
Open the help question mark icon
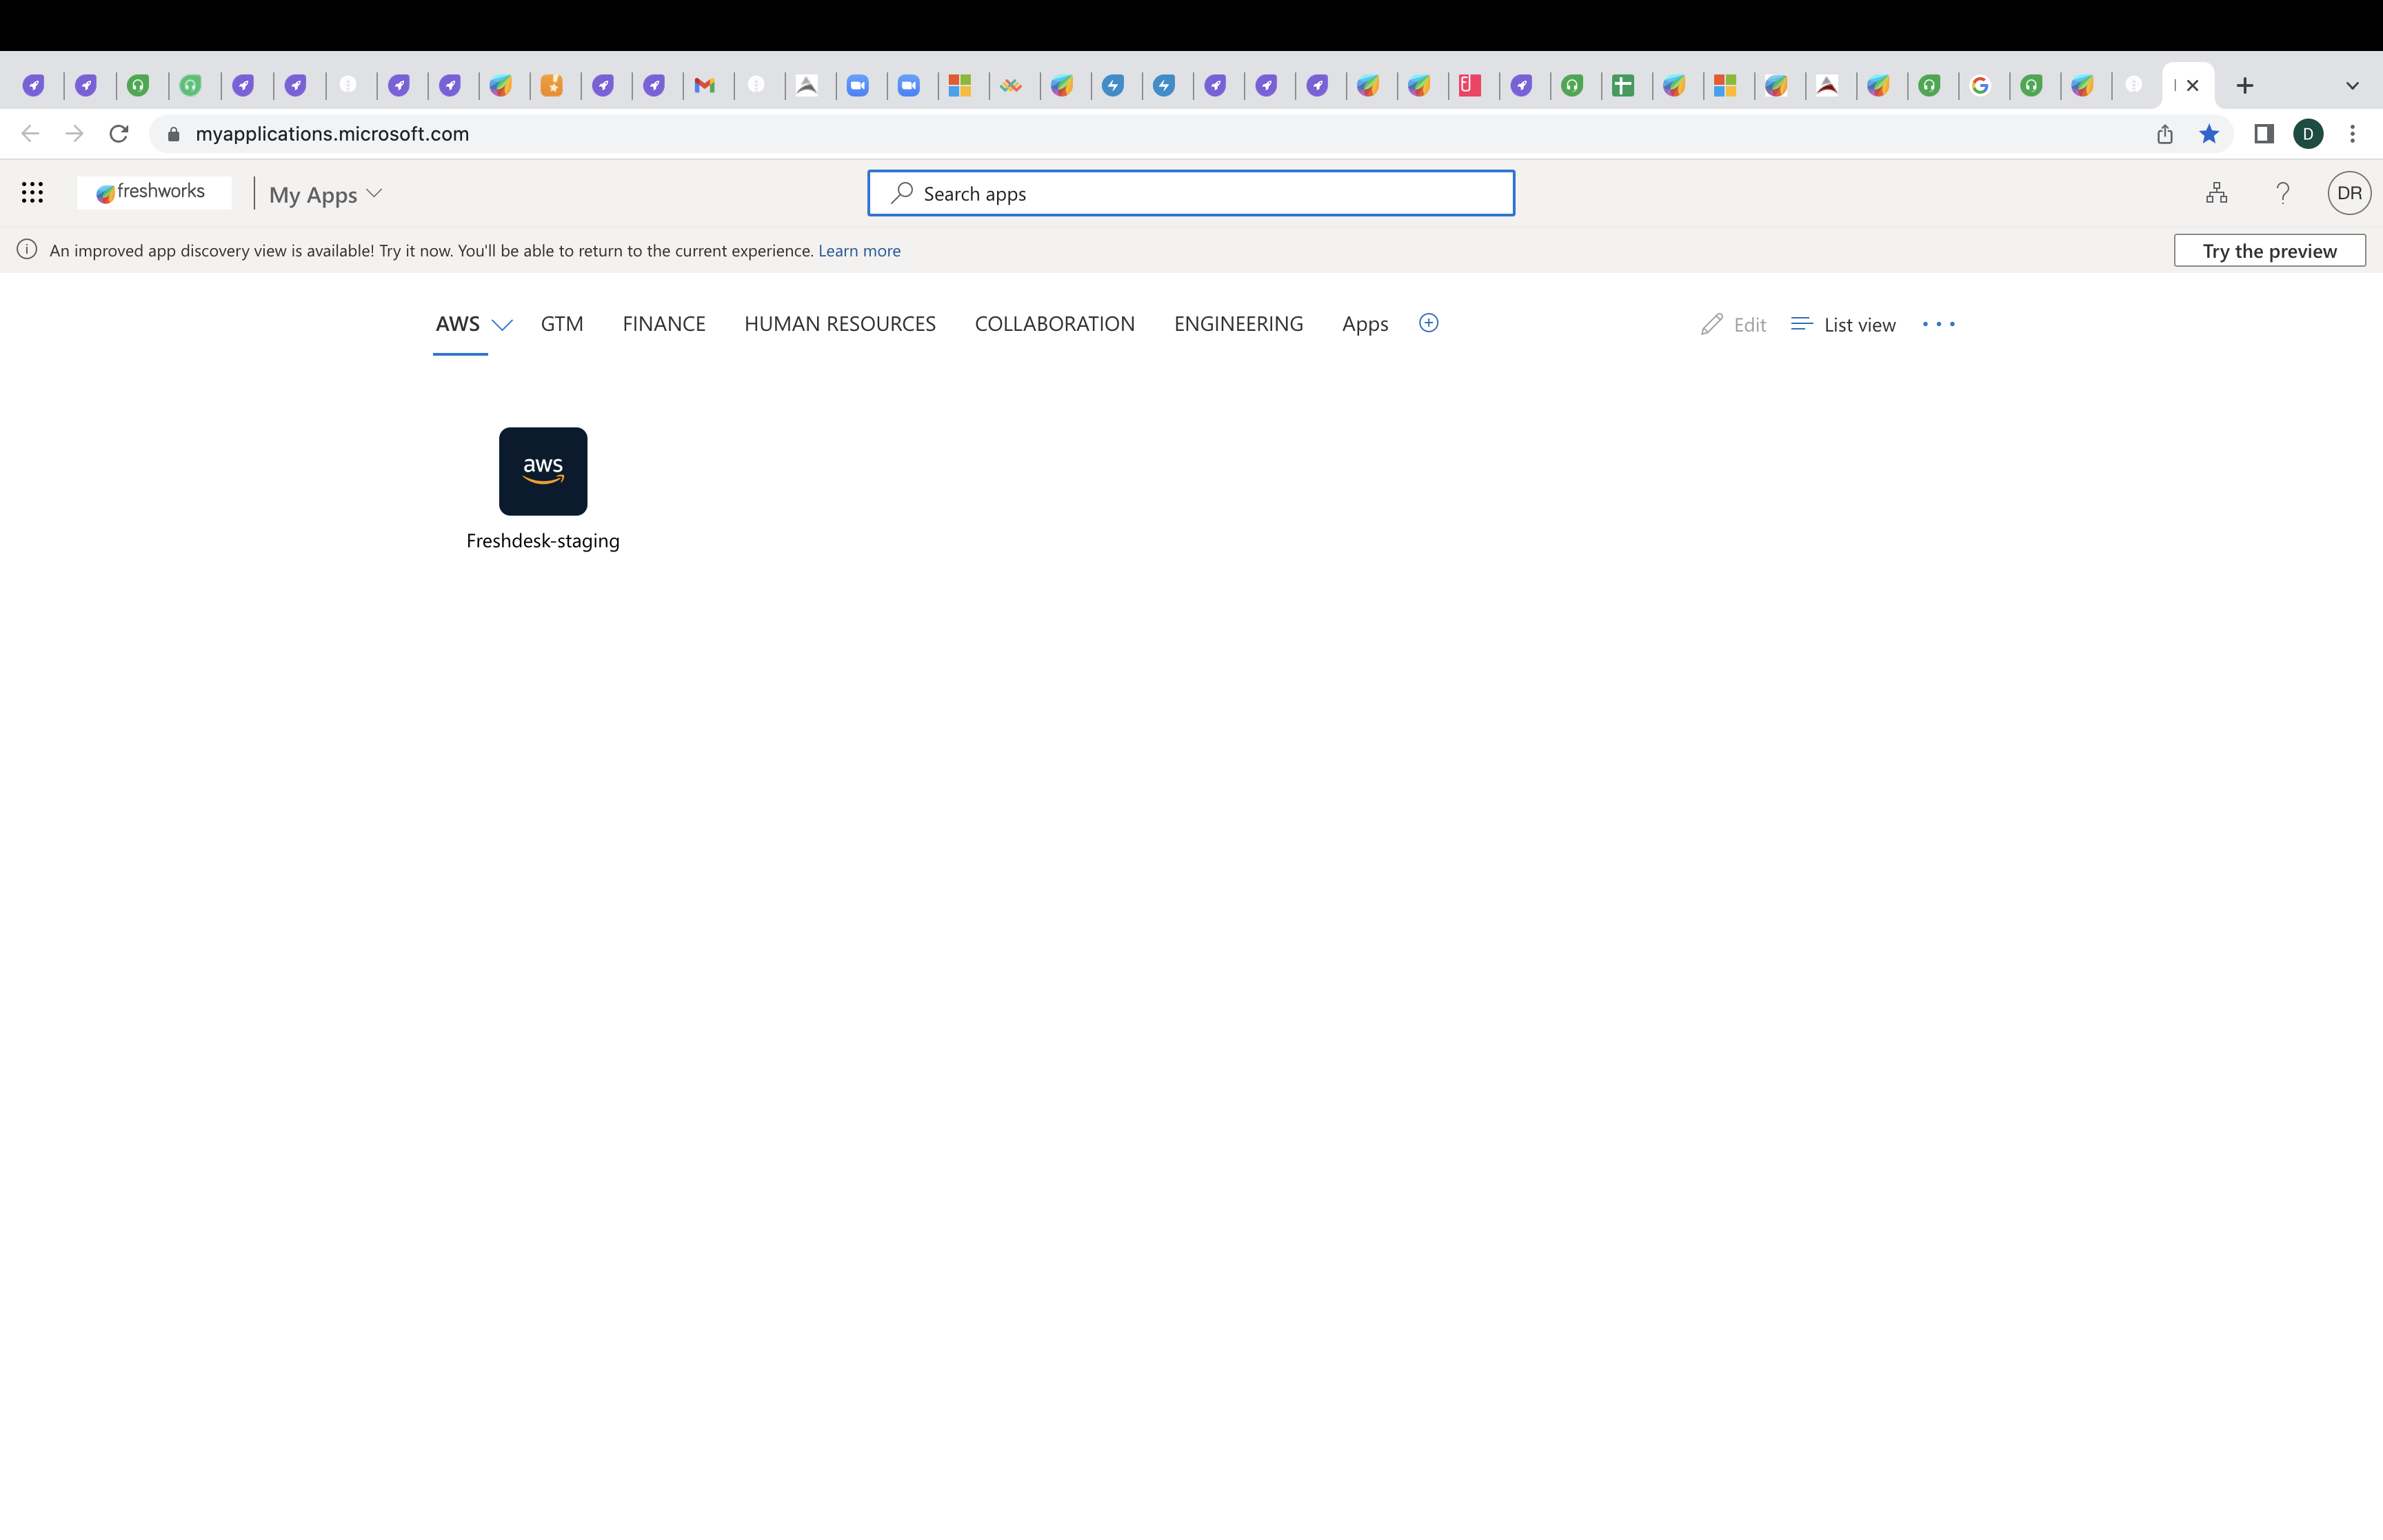(2282, 193)
